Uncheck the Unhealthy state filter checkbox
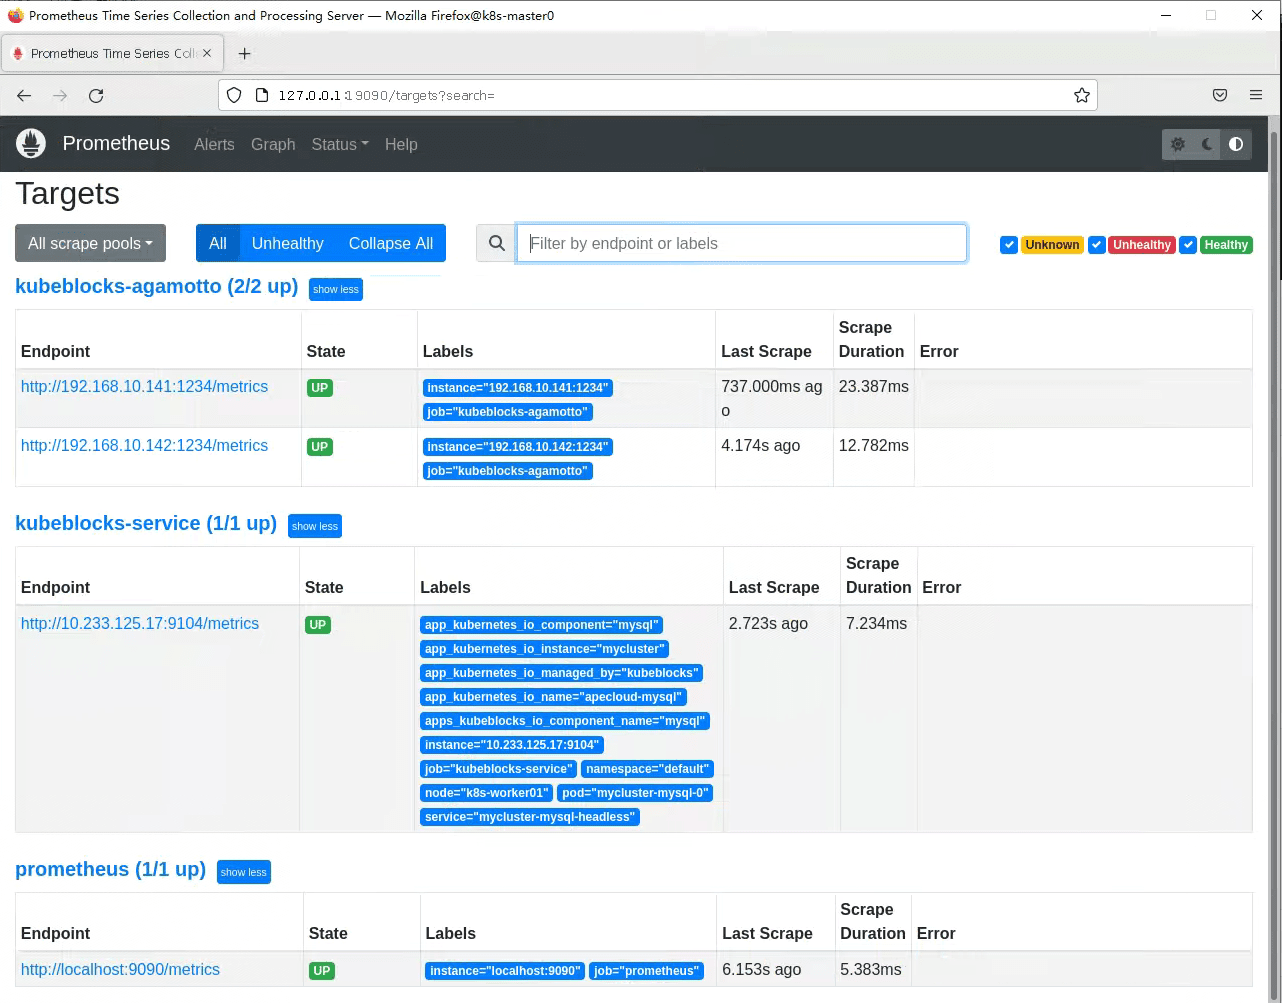This screenshot has height=1003, width=1282. point(1097,245)
